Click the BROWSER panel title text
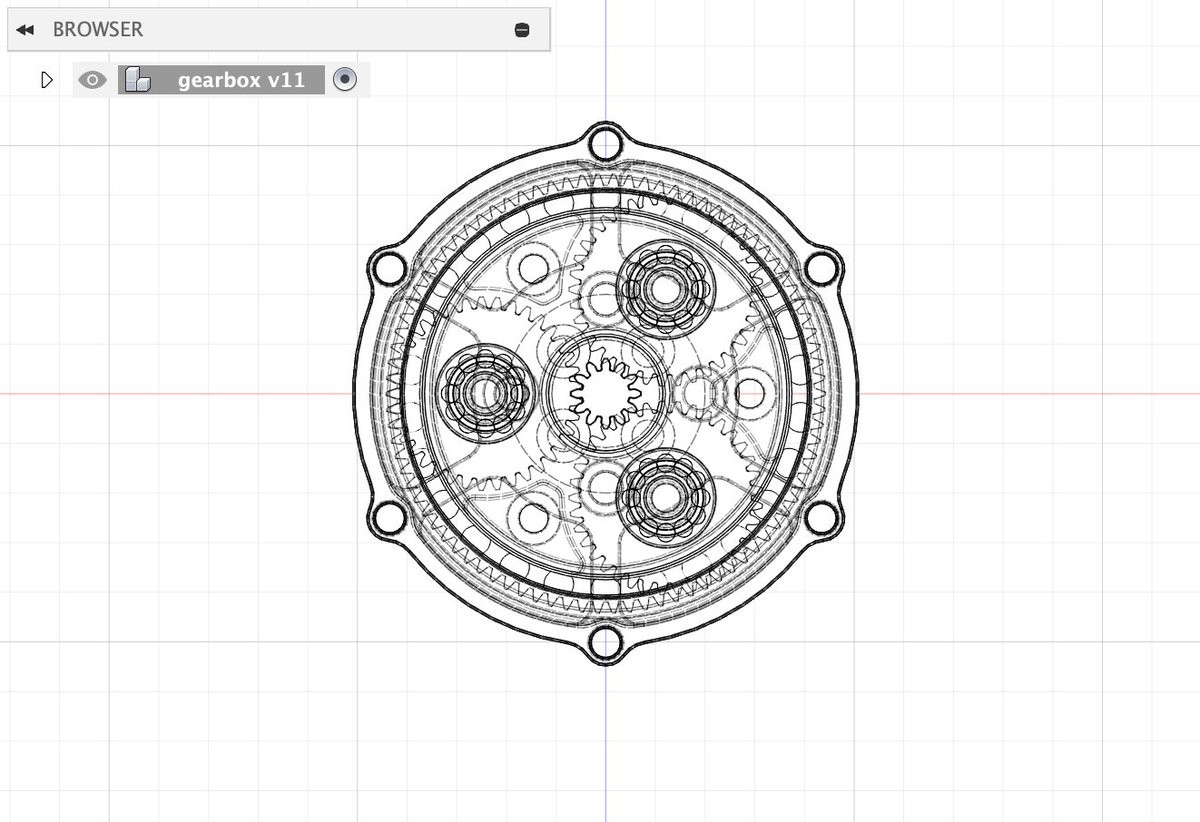The height and width of the screenshot is (822, 1200). pyautogui.click(x=98, y=30)
